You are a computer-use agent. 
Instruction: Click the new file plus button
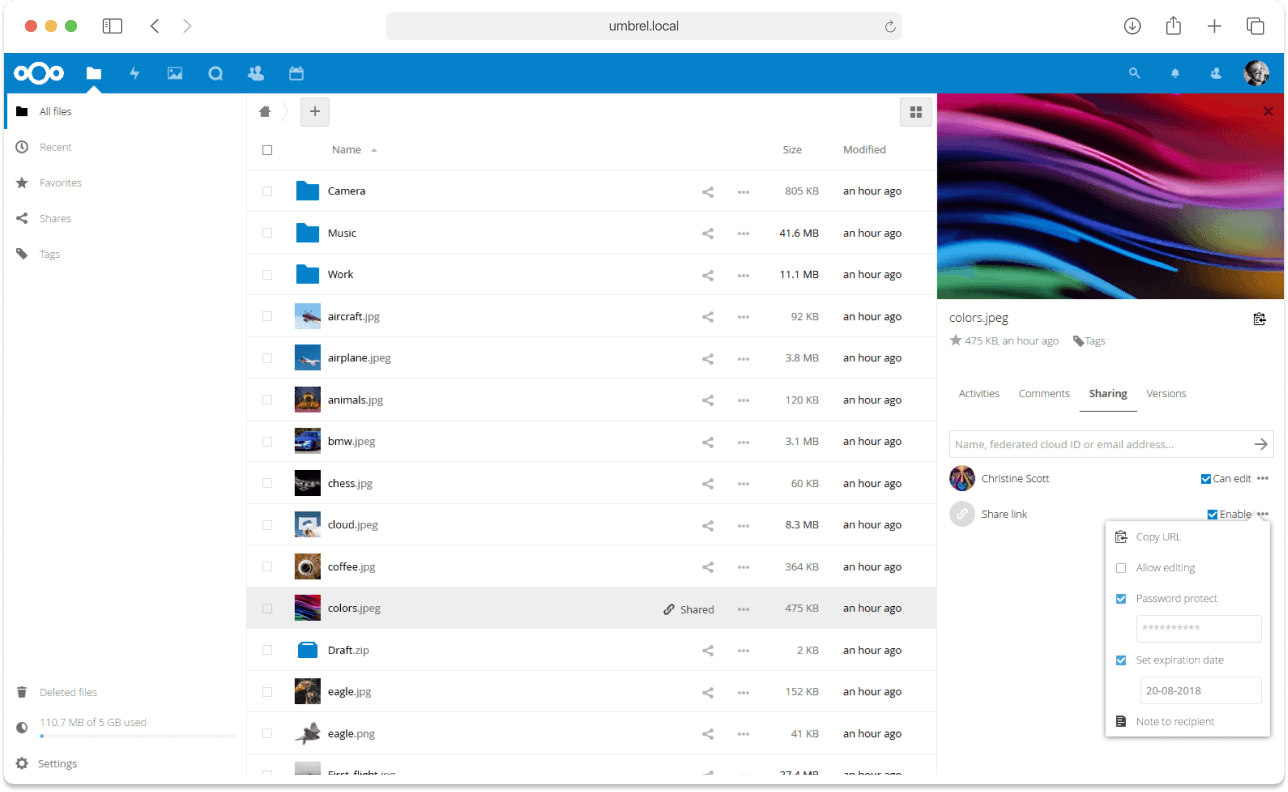click(315, 112)
